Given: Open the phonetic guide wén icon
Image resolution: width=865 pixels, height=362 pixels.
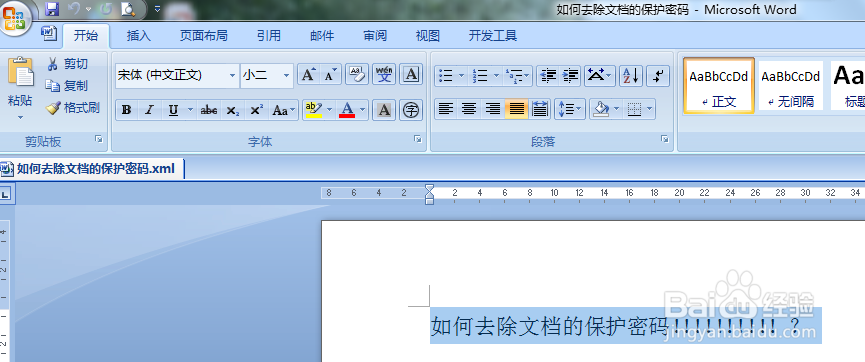Looking at the screenshot, I should (384, 75).
